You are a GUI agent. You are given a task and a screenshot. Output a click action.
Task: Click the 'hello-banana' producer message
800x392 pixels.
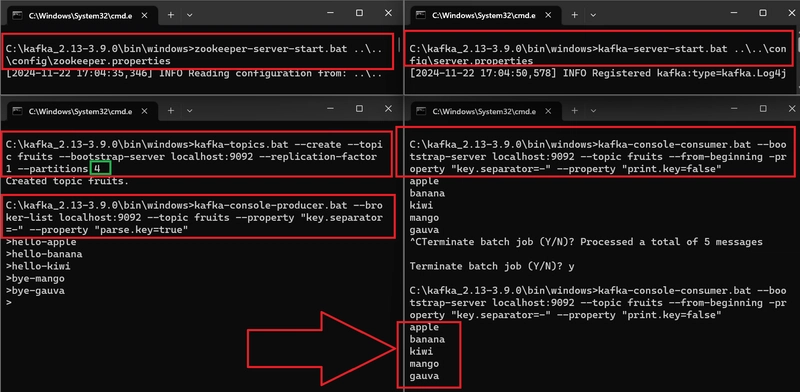(44, 254)
